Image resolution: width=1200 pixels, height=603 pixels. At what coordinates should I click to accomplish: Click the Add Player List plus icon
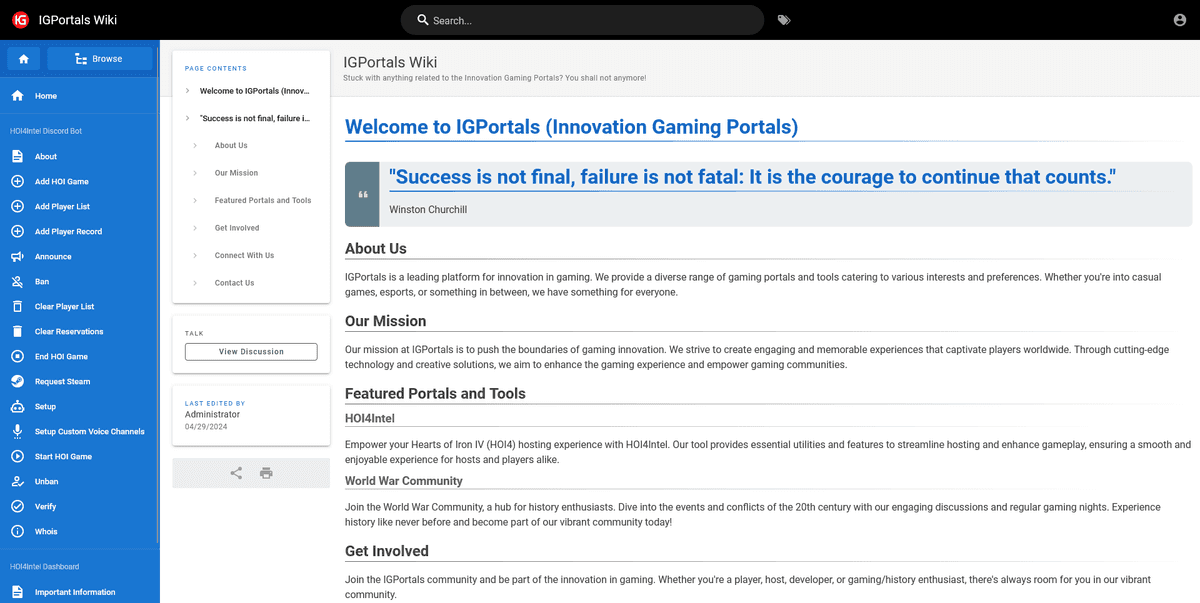pyautogui.click(x=17, y=206)
